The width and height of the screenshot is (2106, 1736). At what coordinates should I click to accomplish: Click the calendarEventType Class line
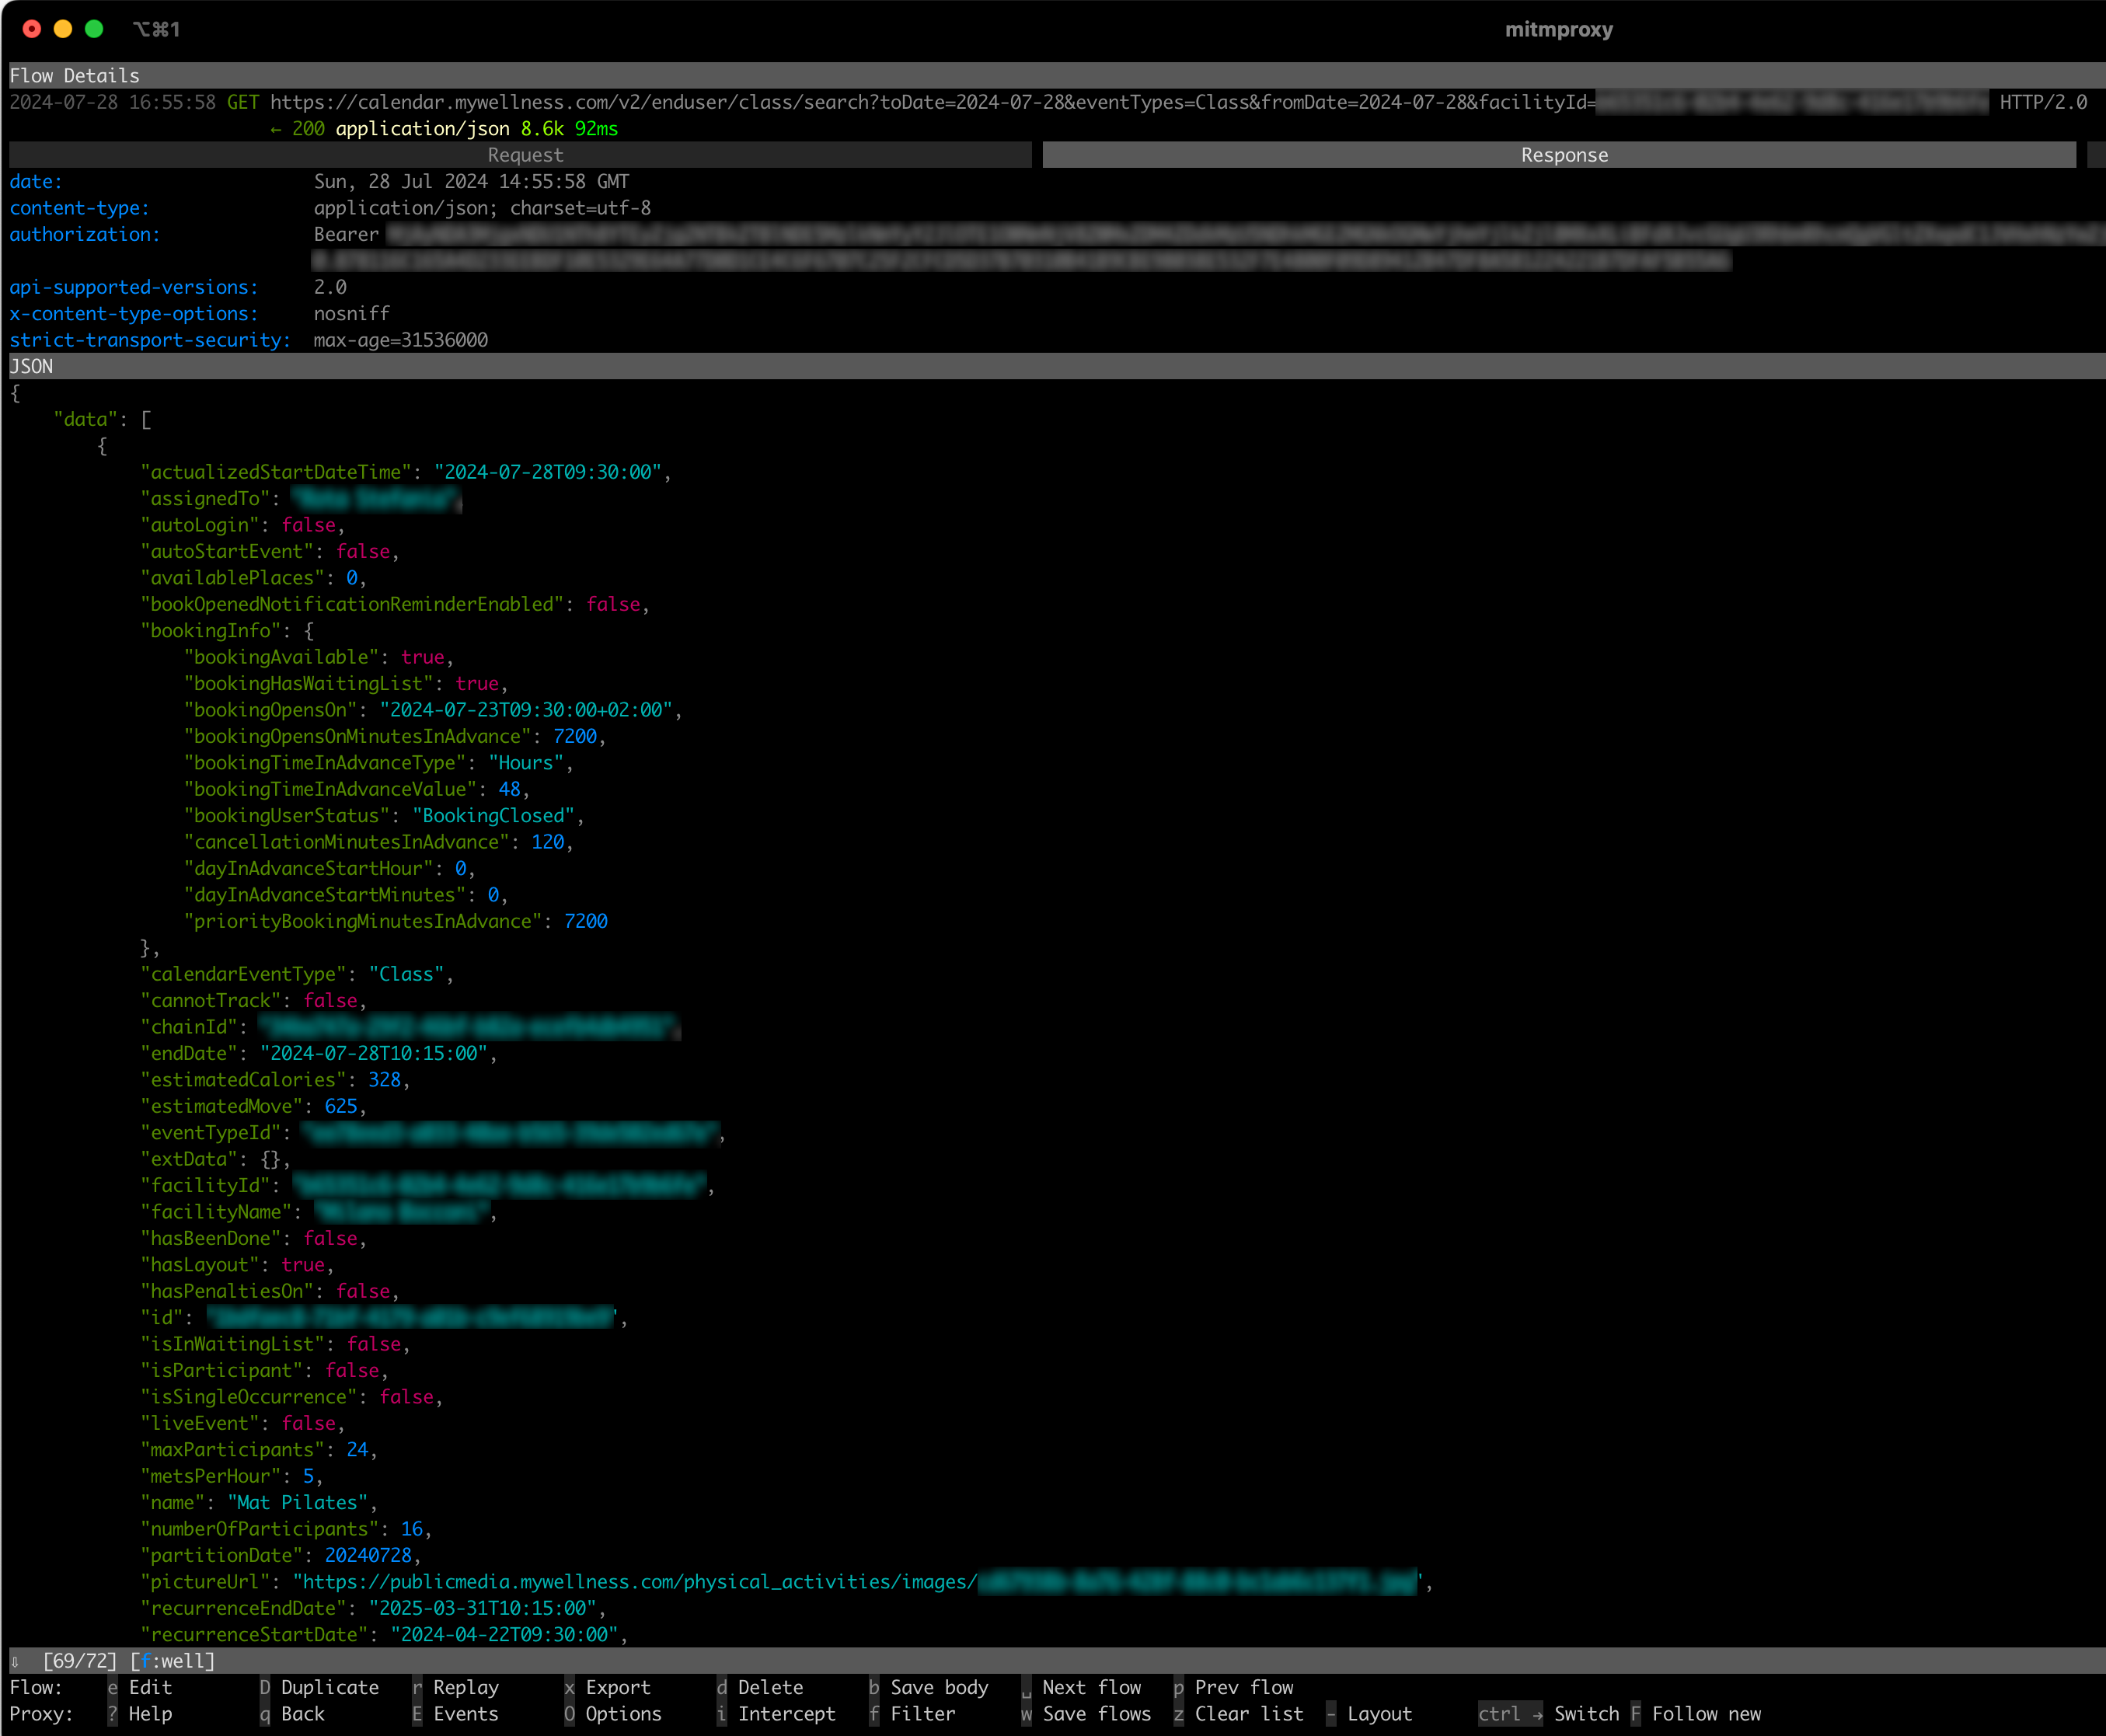[297, 974]
